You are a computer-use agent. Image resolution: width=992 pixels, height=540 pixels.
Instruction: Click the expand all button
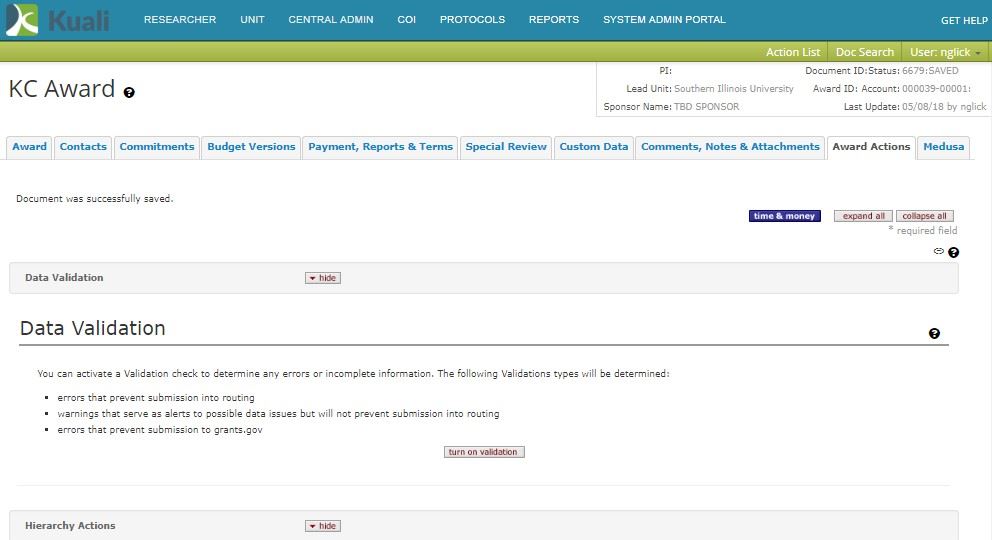tap(863, 216)
